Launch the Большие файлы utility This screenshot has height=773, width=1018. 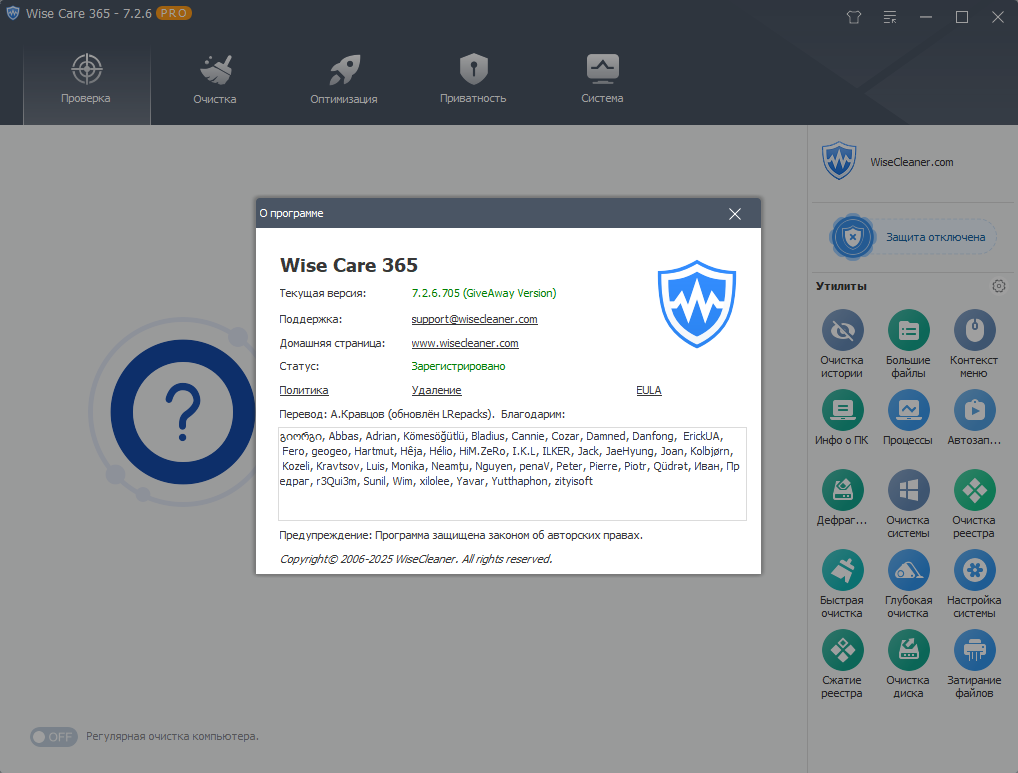click(908, 331)
